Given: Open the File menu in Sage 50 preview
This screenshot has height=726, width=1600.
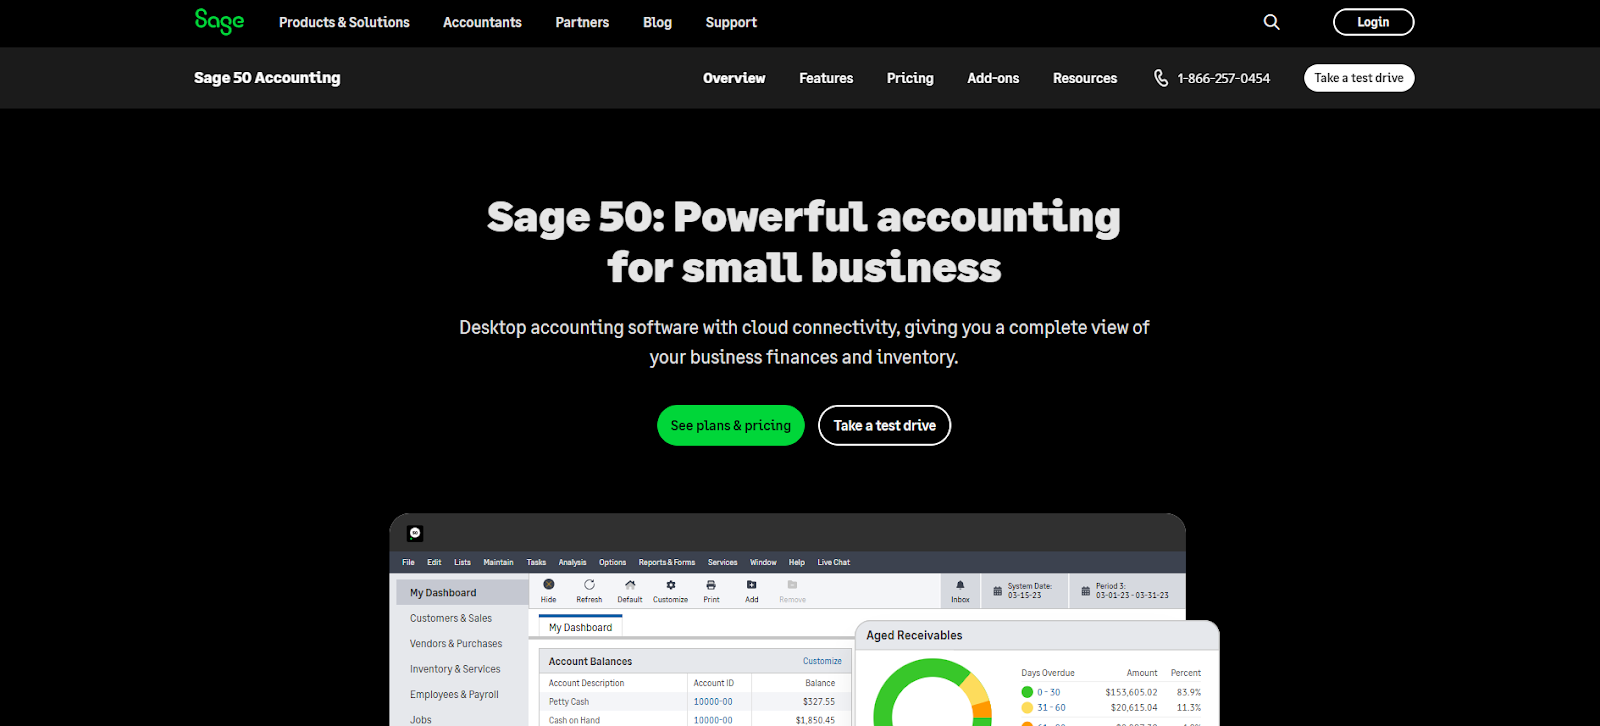Looking at the screenshot, I should (408, 562).
